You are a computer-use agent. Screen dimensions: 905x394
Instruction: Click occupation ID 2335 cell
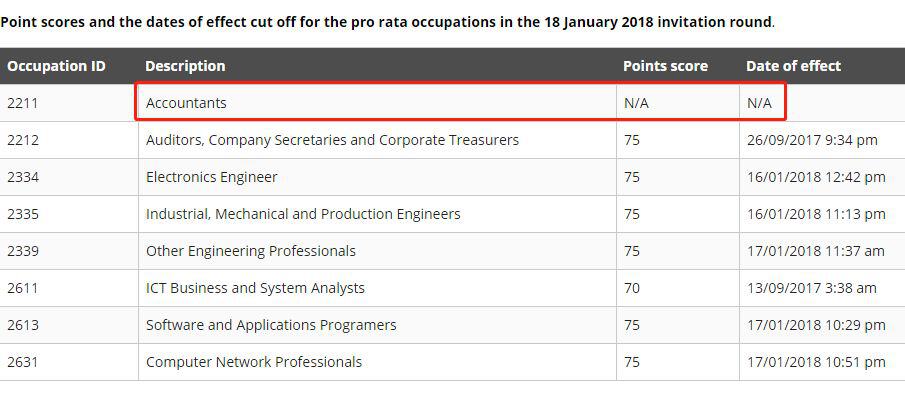tap(23, 214)
